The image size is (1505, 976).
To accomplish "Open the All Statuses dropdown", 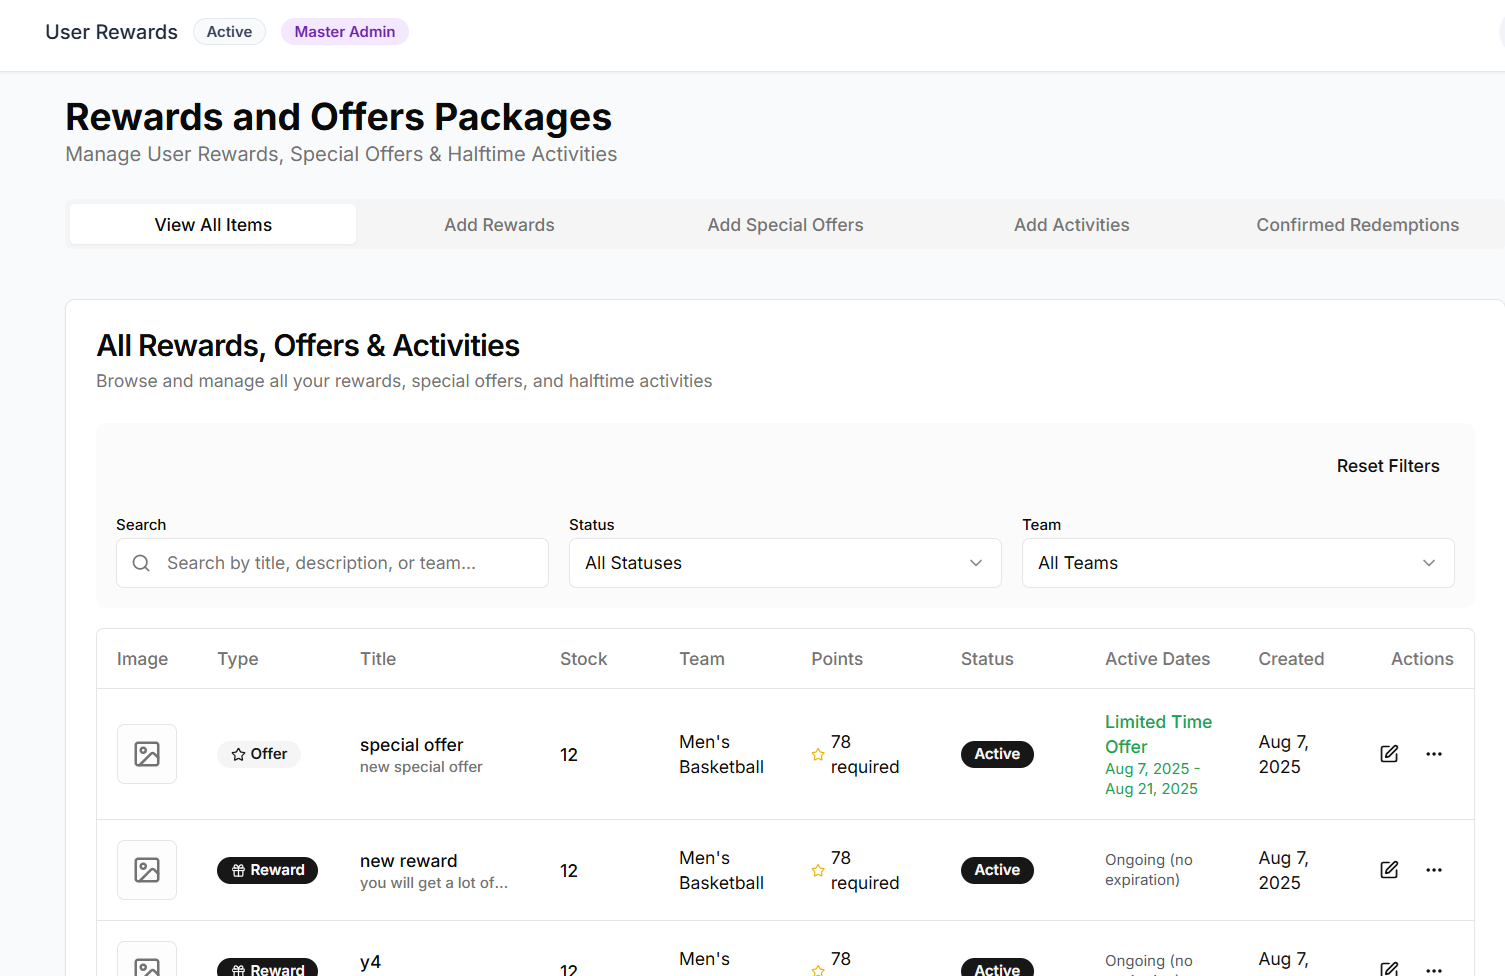I will 784,563.
